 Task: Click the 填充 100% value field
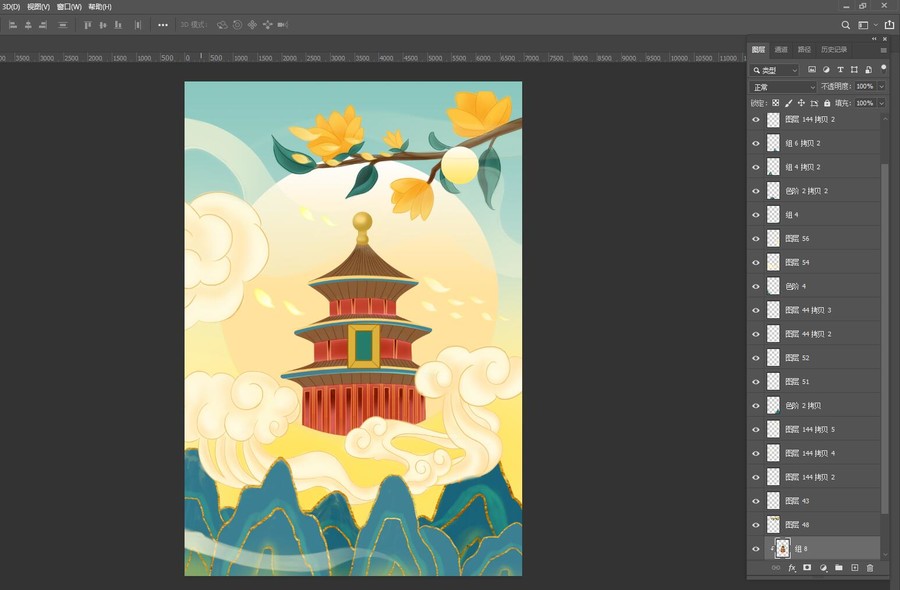[865, 103]
